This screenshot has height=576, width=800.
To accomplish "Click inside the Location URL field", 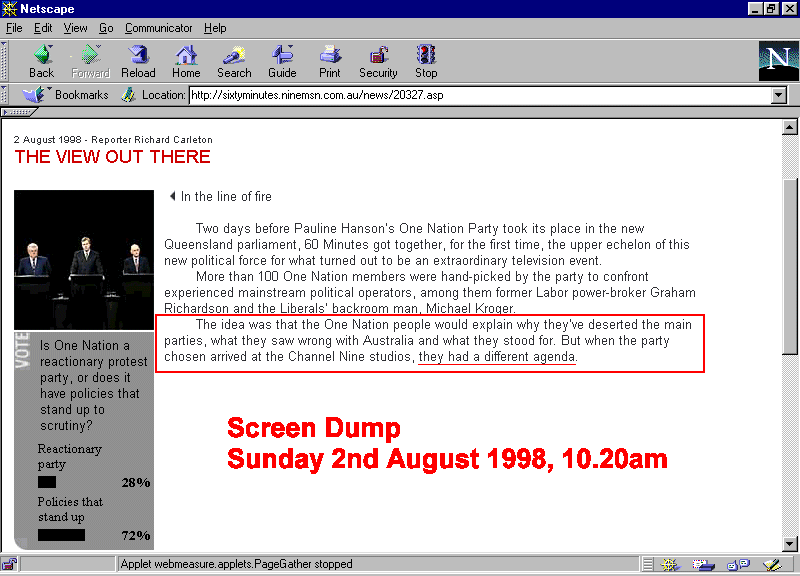I will coord(480,95).
